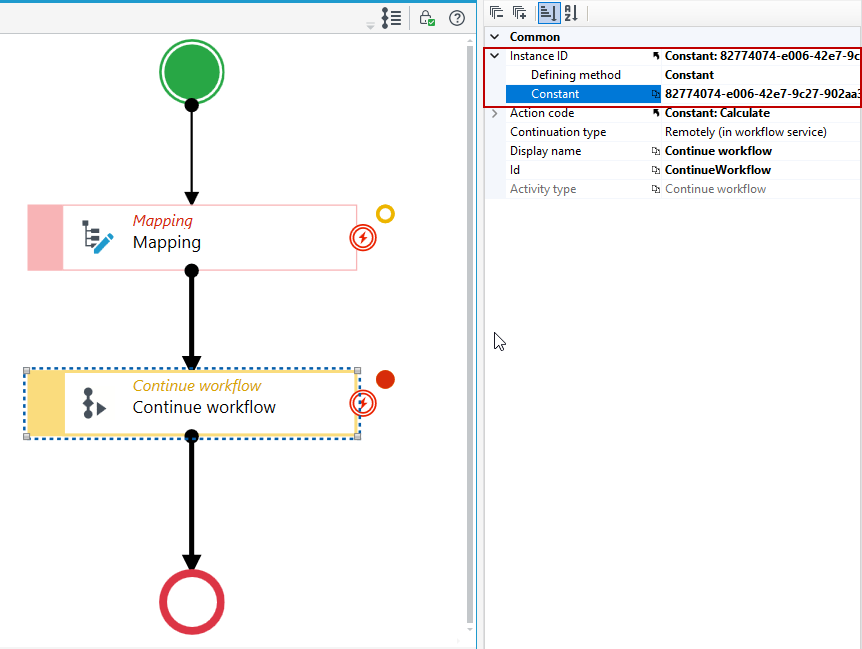The image size is (862, 649).
Task: Click the marker icon beside Instance ID value
Action: pyautogui.click(x=656, y=56)
